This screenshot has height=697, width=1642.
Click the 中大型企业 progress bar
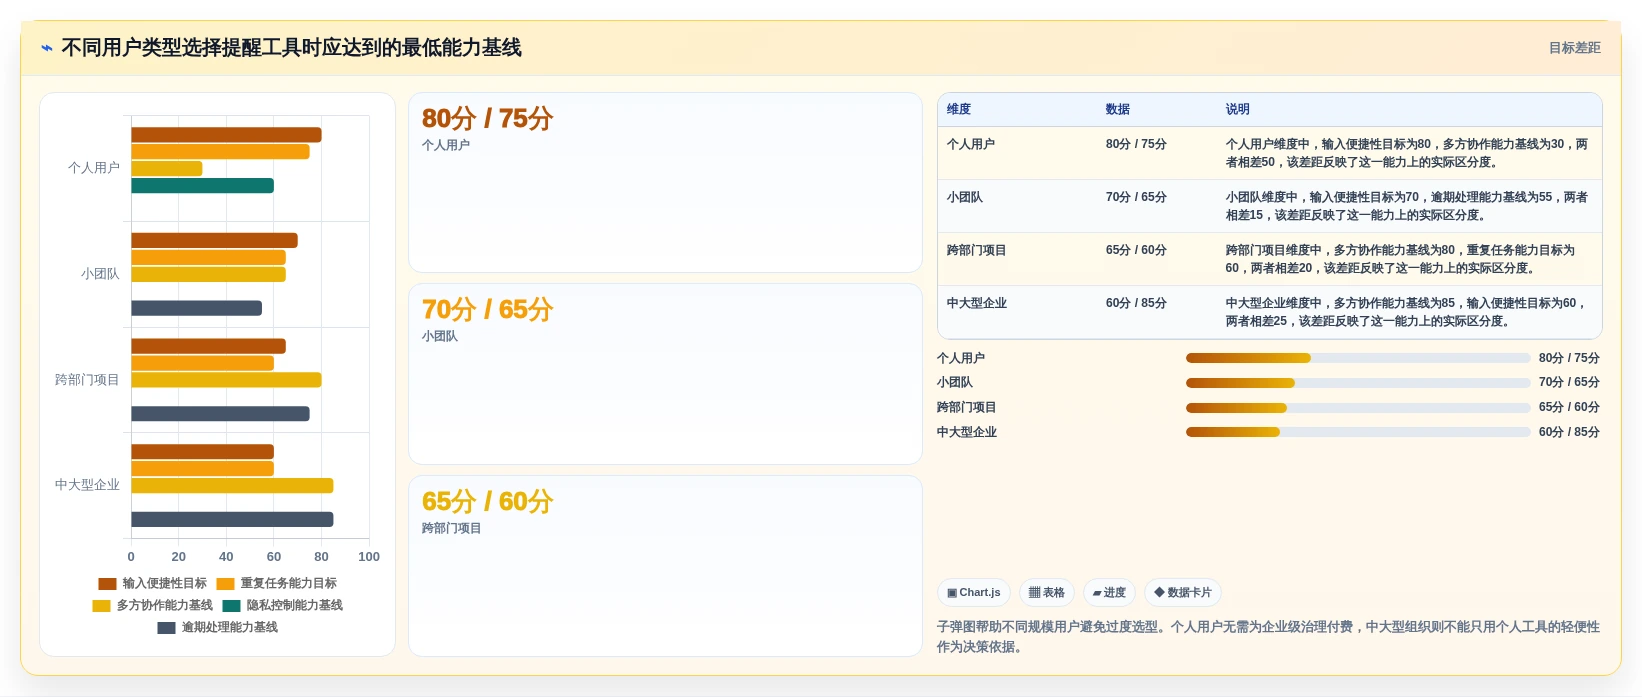click(x=1358, y=432)
